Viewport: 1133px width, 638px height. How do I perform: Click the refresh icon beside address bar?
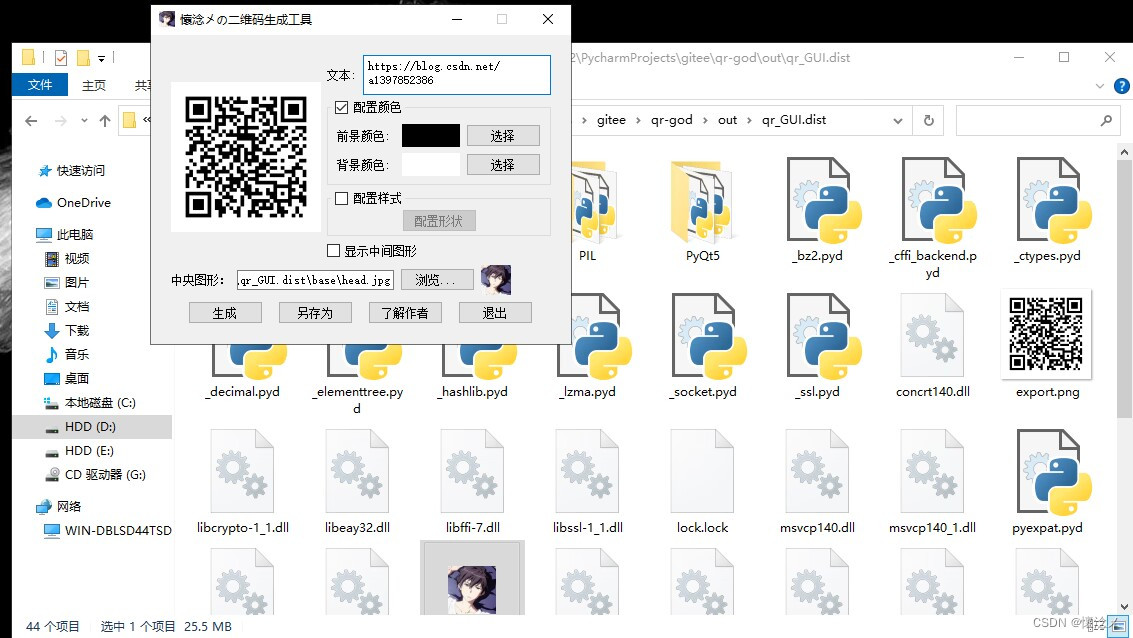(x=929, y=121)
